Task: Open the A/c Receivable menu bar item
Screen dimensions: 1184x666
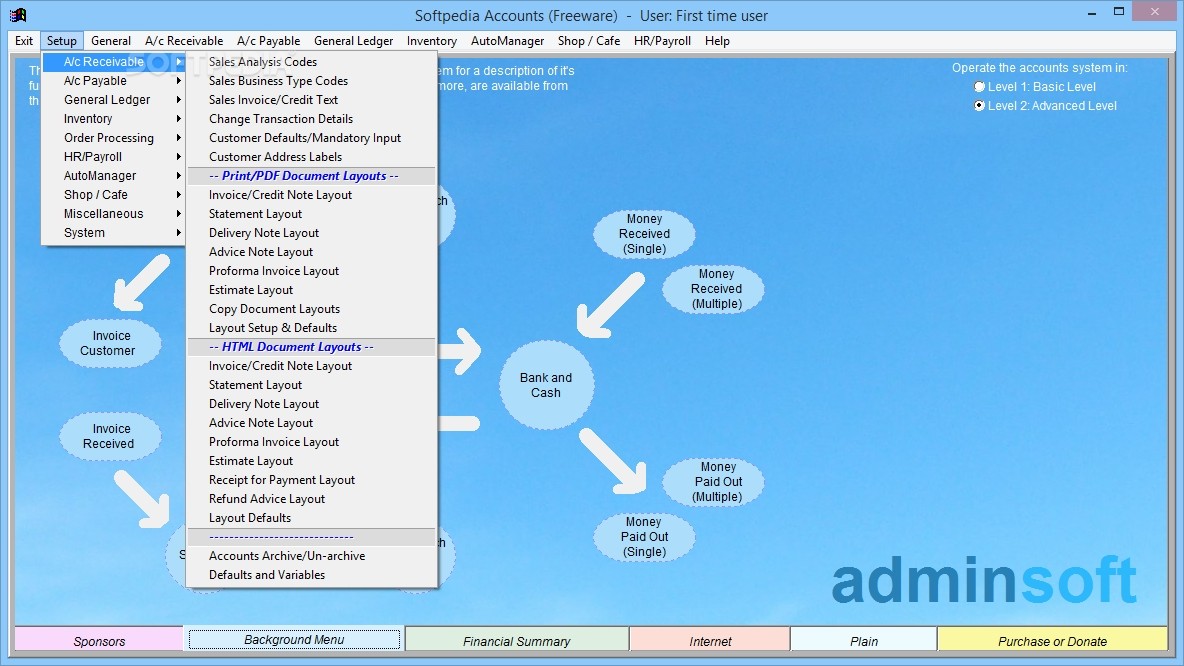Action: (x=184, y=41)
